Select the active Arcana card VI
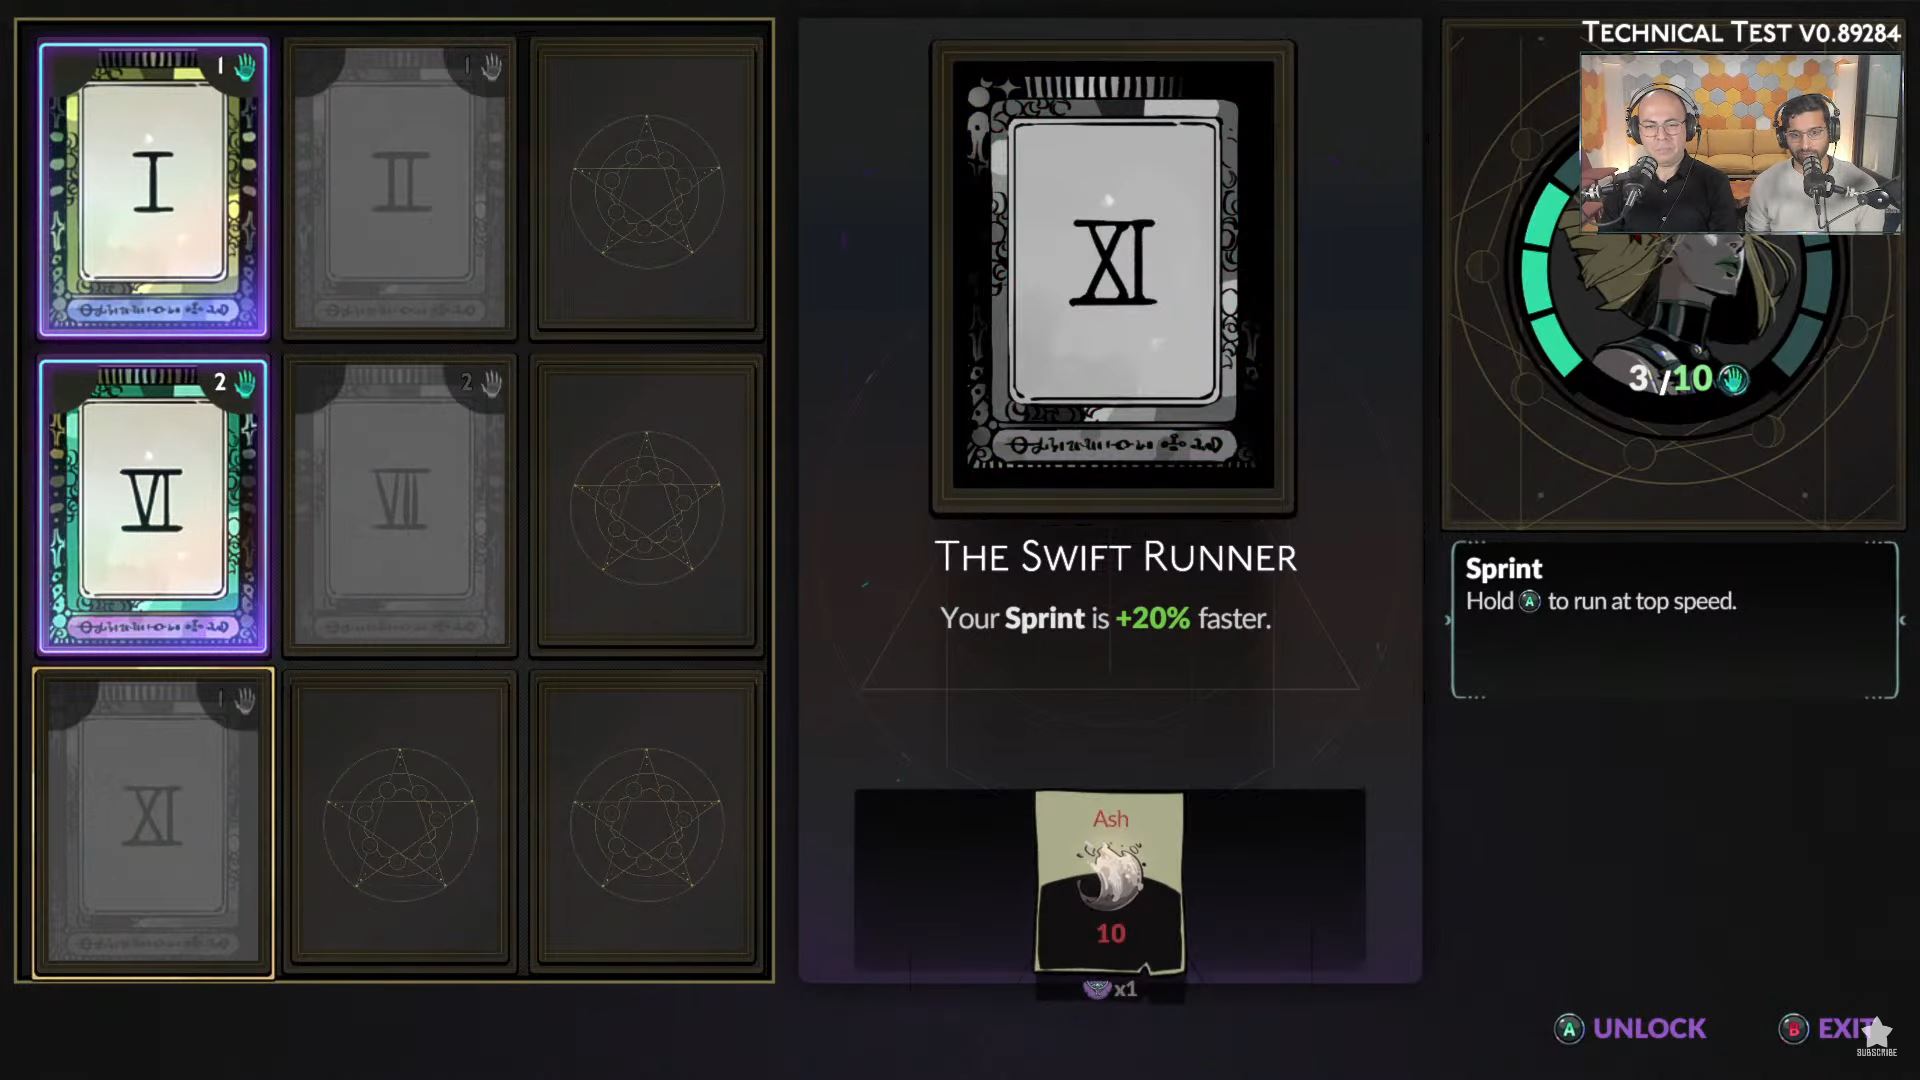Viewport: 1920px width, 1080px height. click(153, 506)
